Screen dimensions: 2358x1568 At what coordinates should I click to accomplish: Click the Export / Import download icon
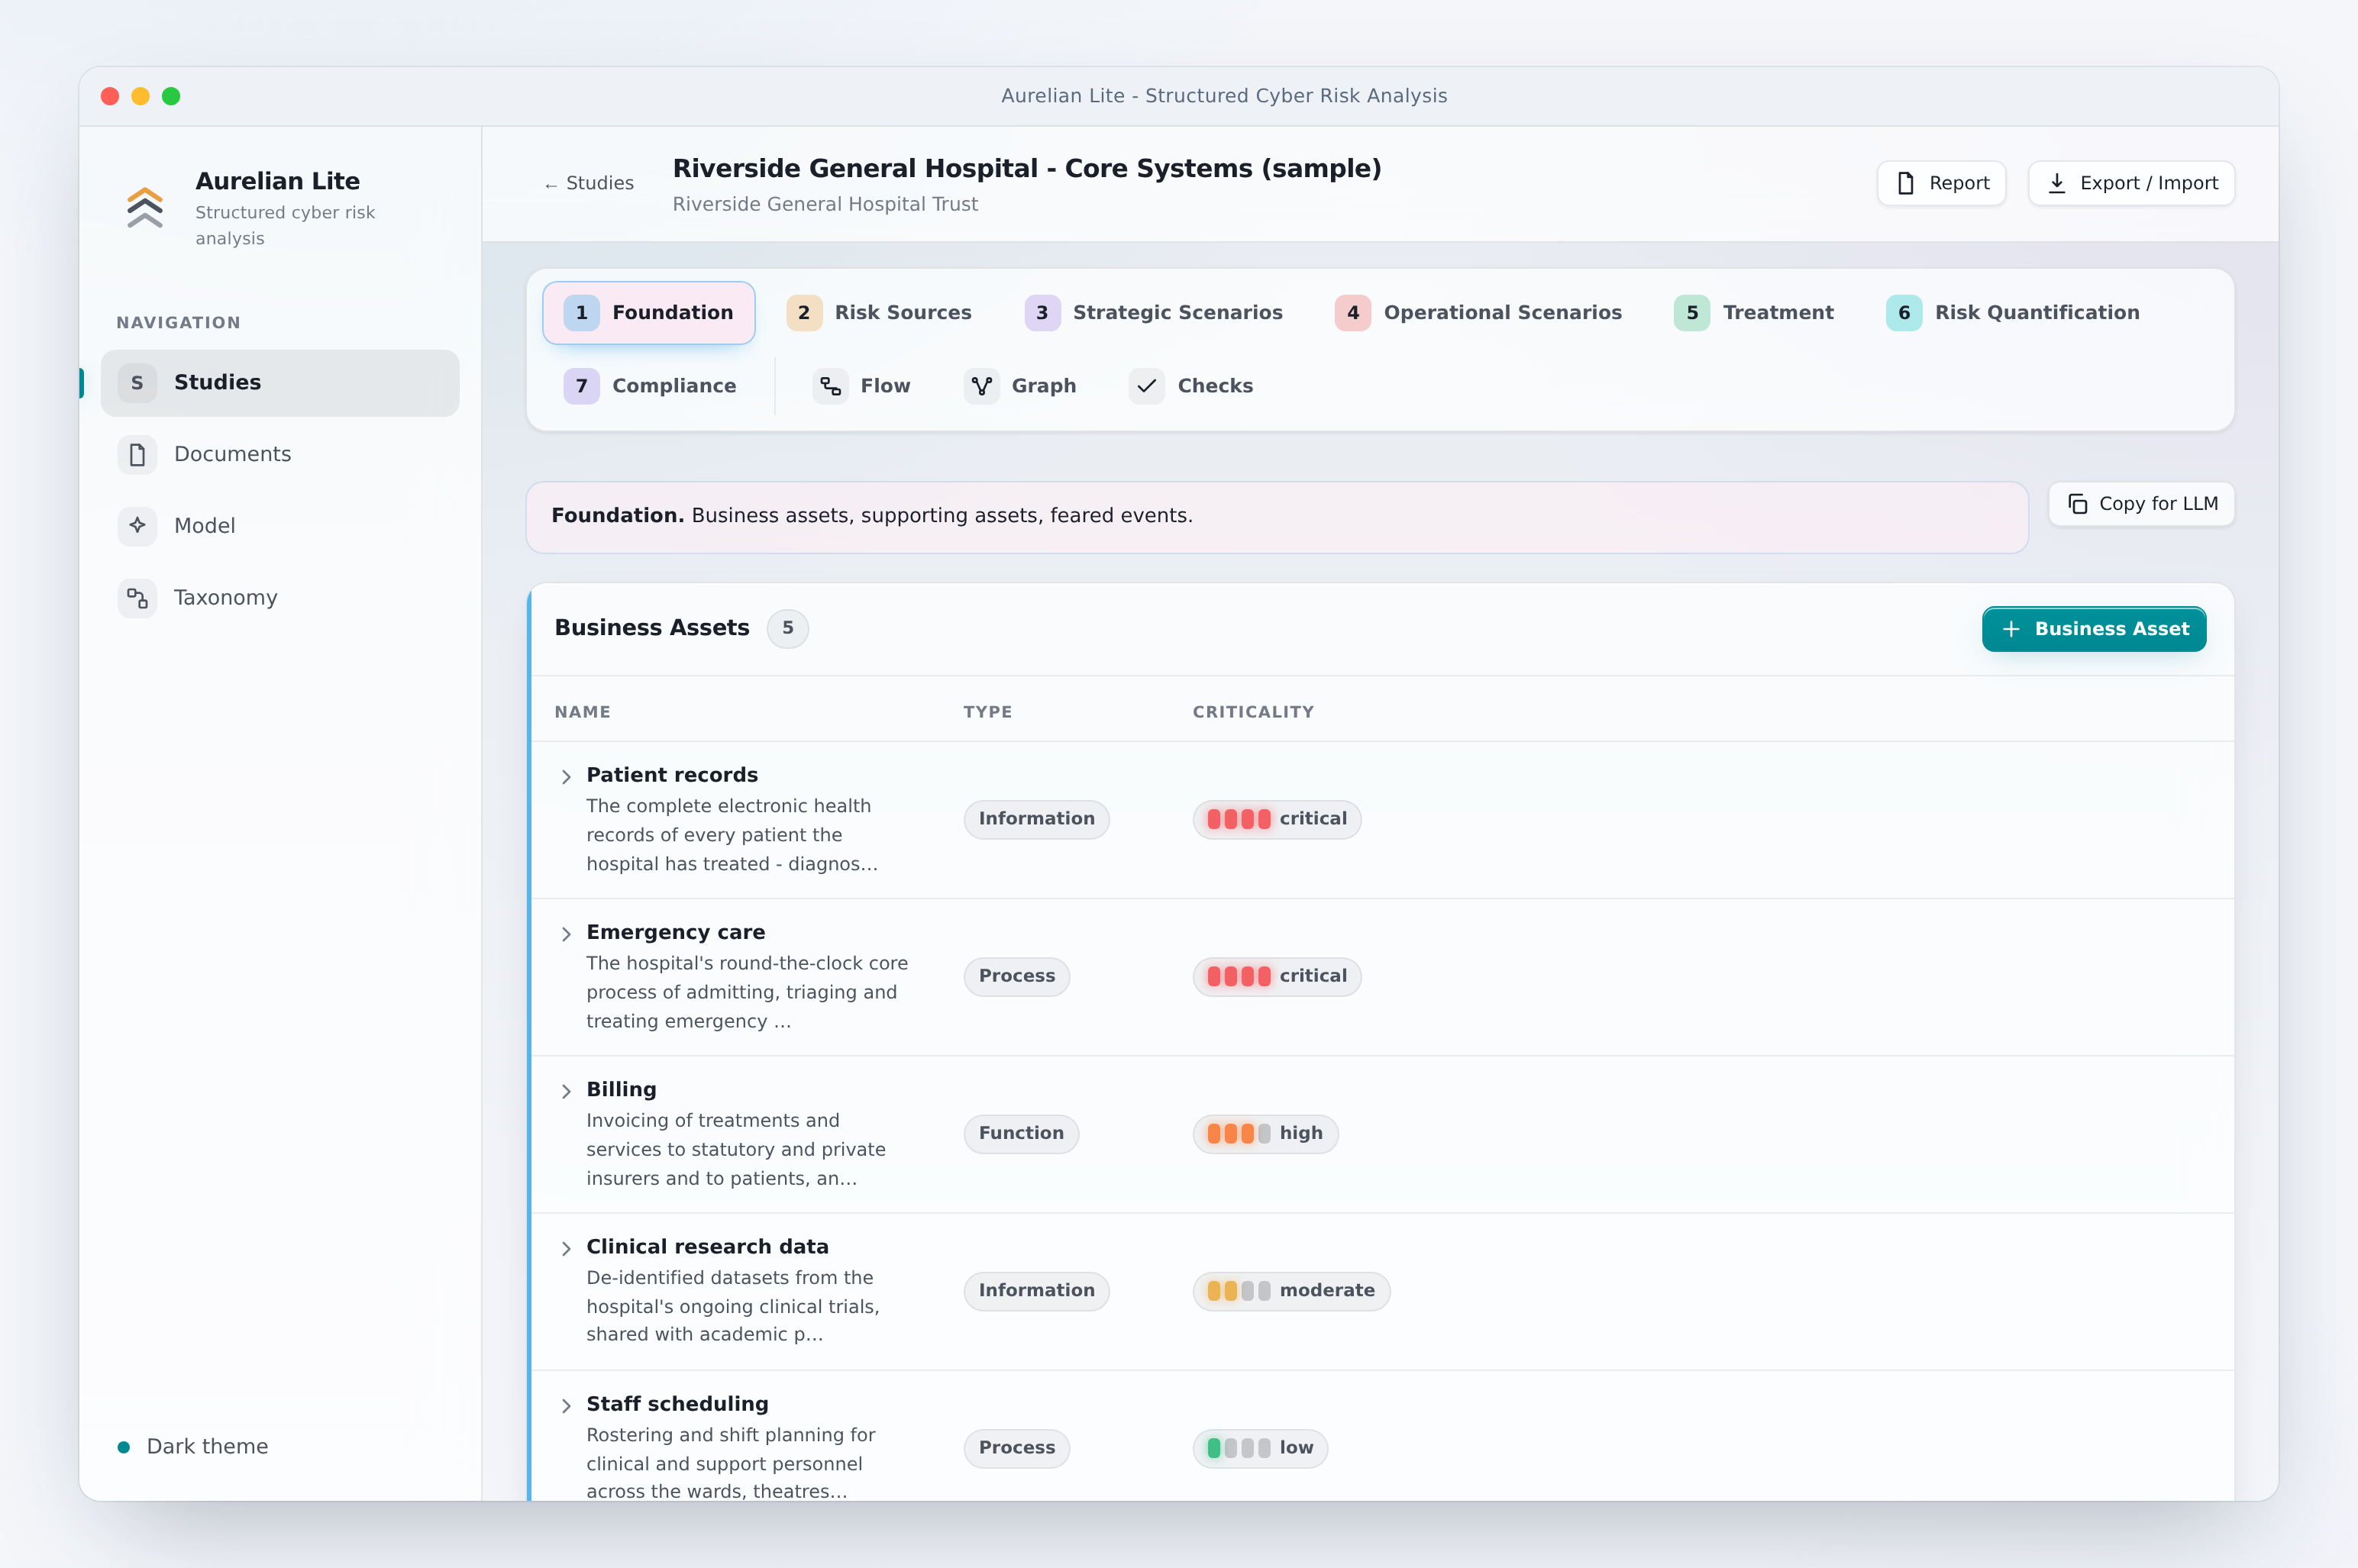point(2057,183)
